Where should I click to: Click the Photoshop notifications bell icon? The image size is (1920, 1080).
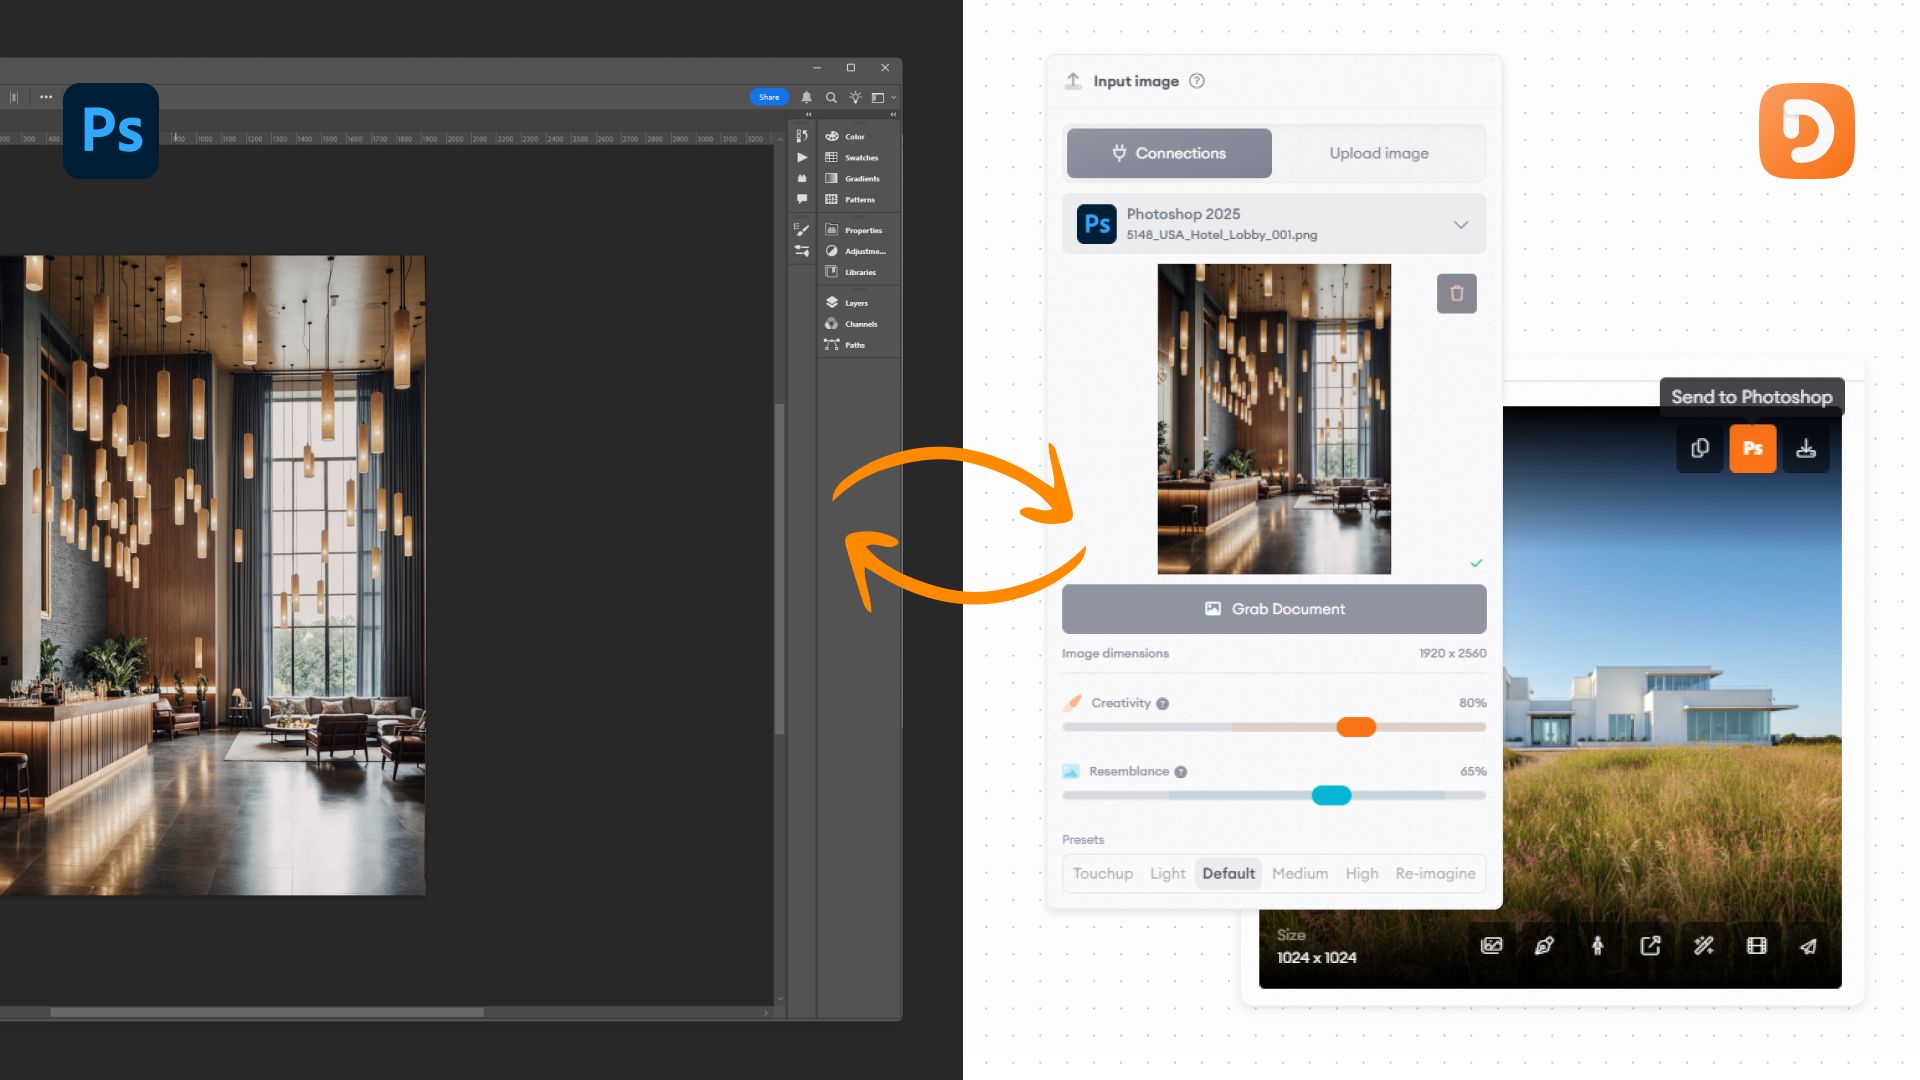point(807,97)
